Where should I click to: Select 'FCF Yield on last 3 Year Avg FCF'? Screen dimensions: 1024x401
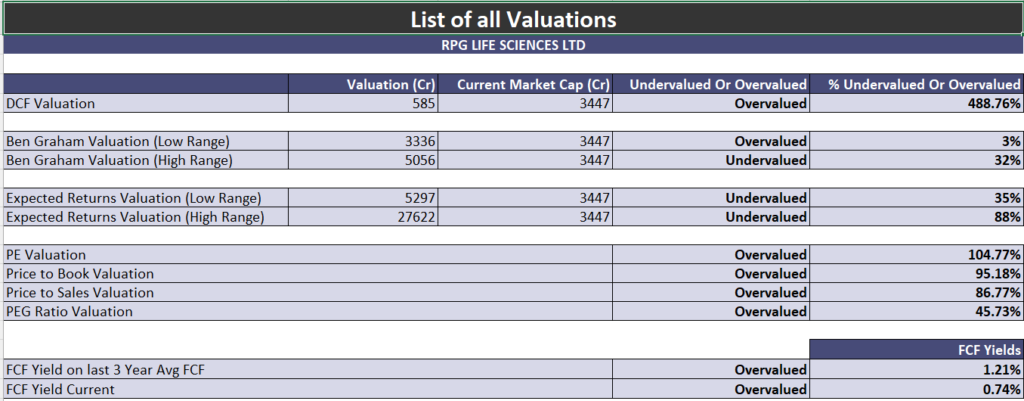tap(308, 370)
